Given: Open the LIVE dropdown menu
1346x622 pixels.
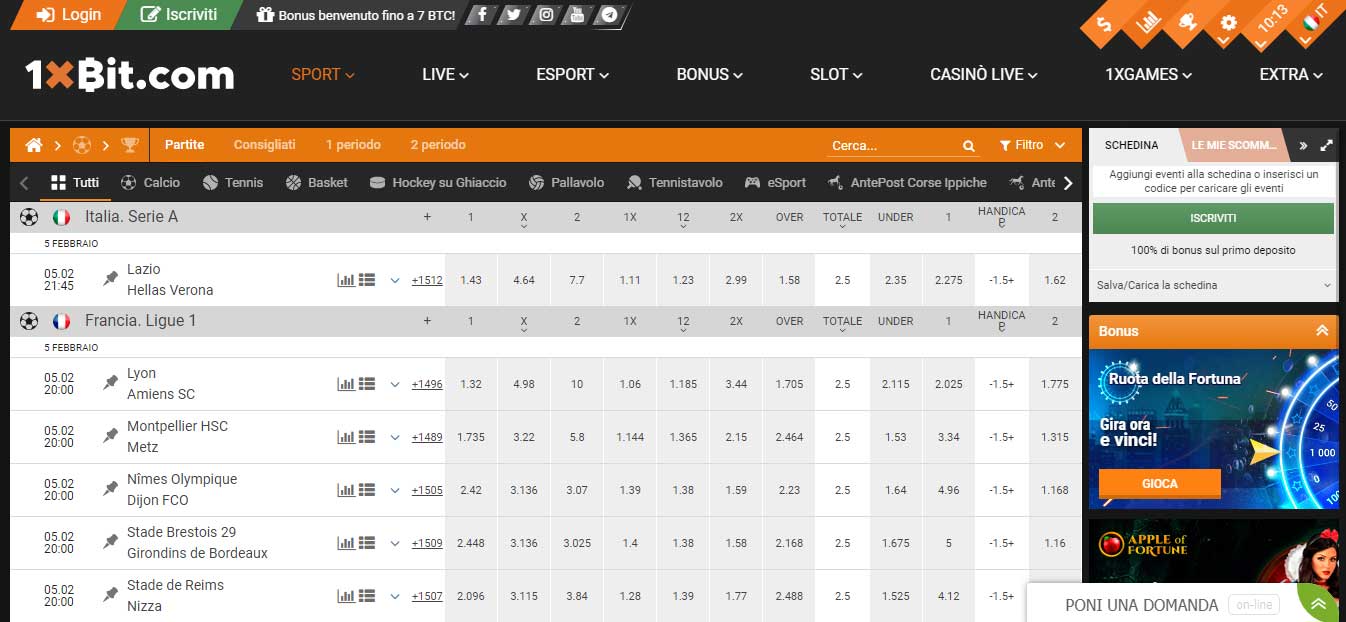Looking at the screenshot, I should [445, 74].
